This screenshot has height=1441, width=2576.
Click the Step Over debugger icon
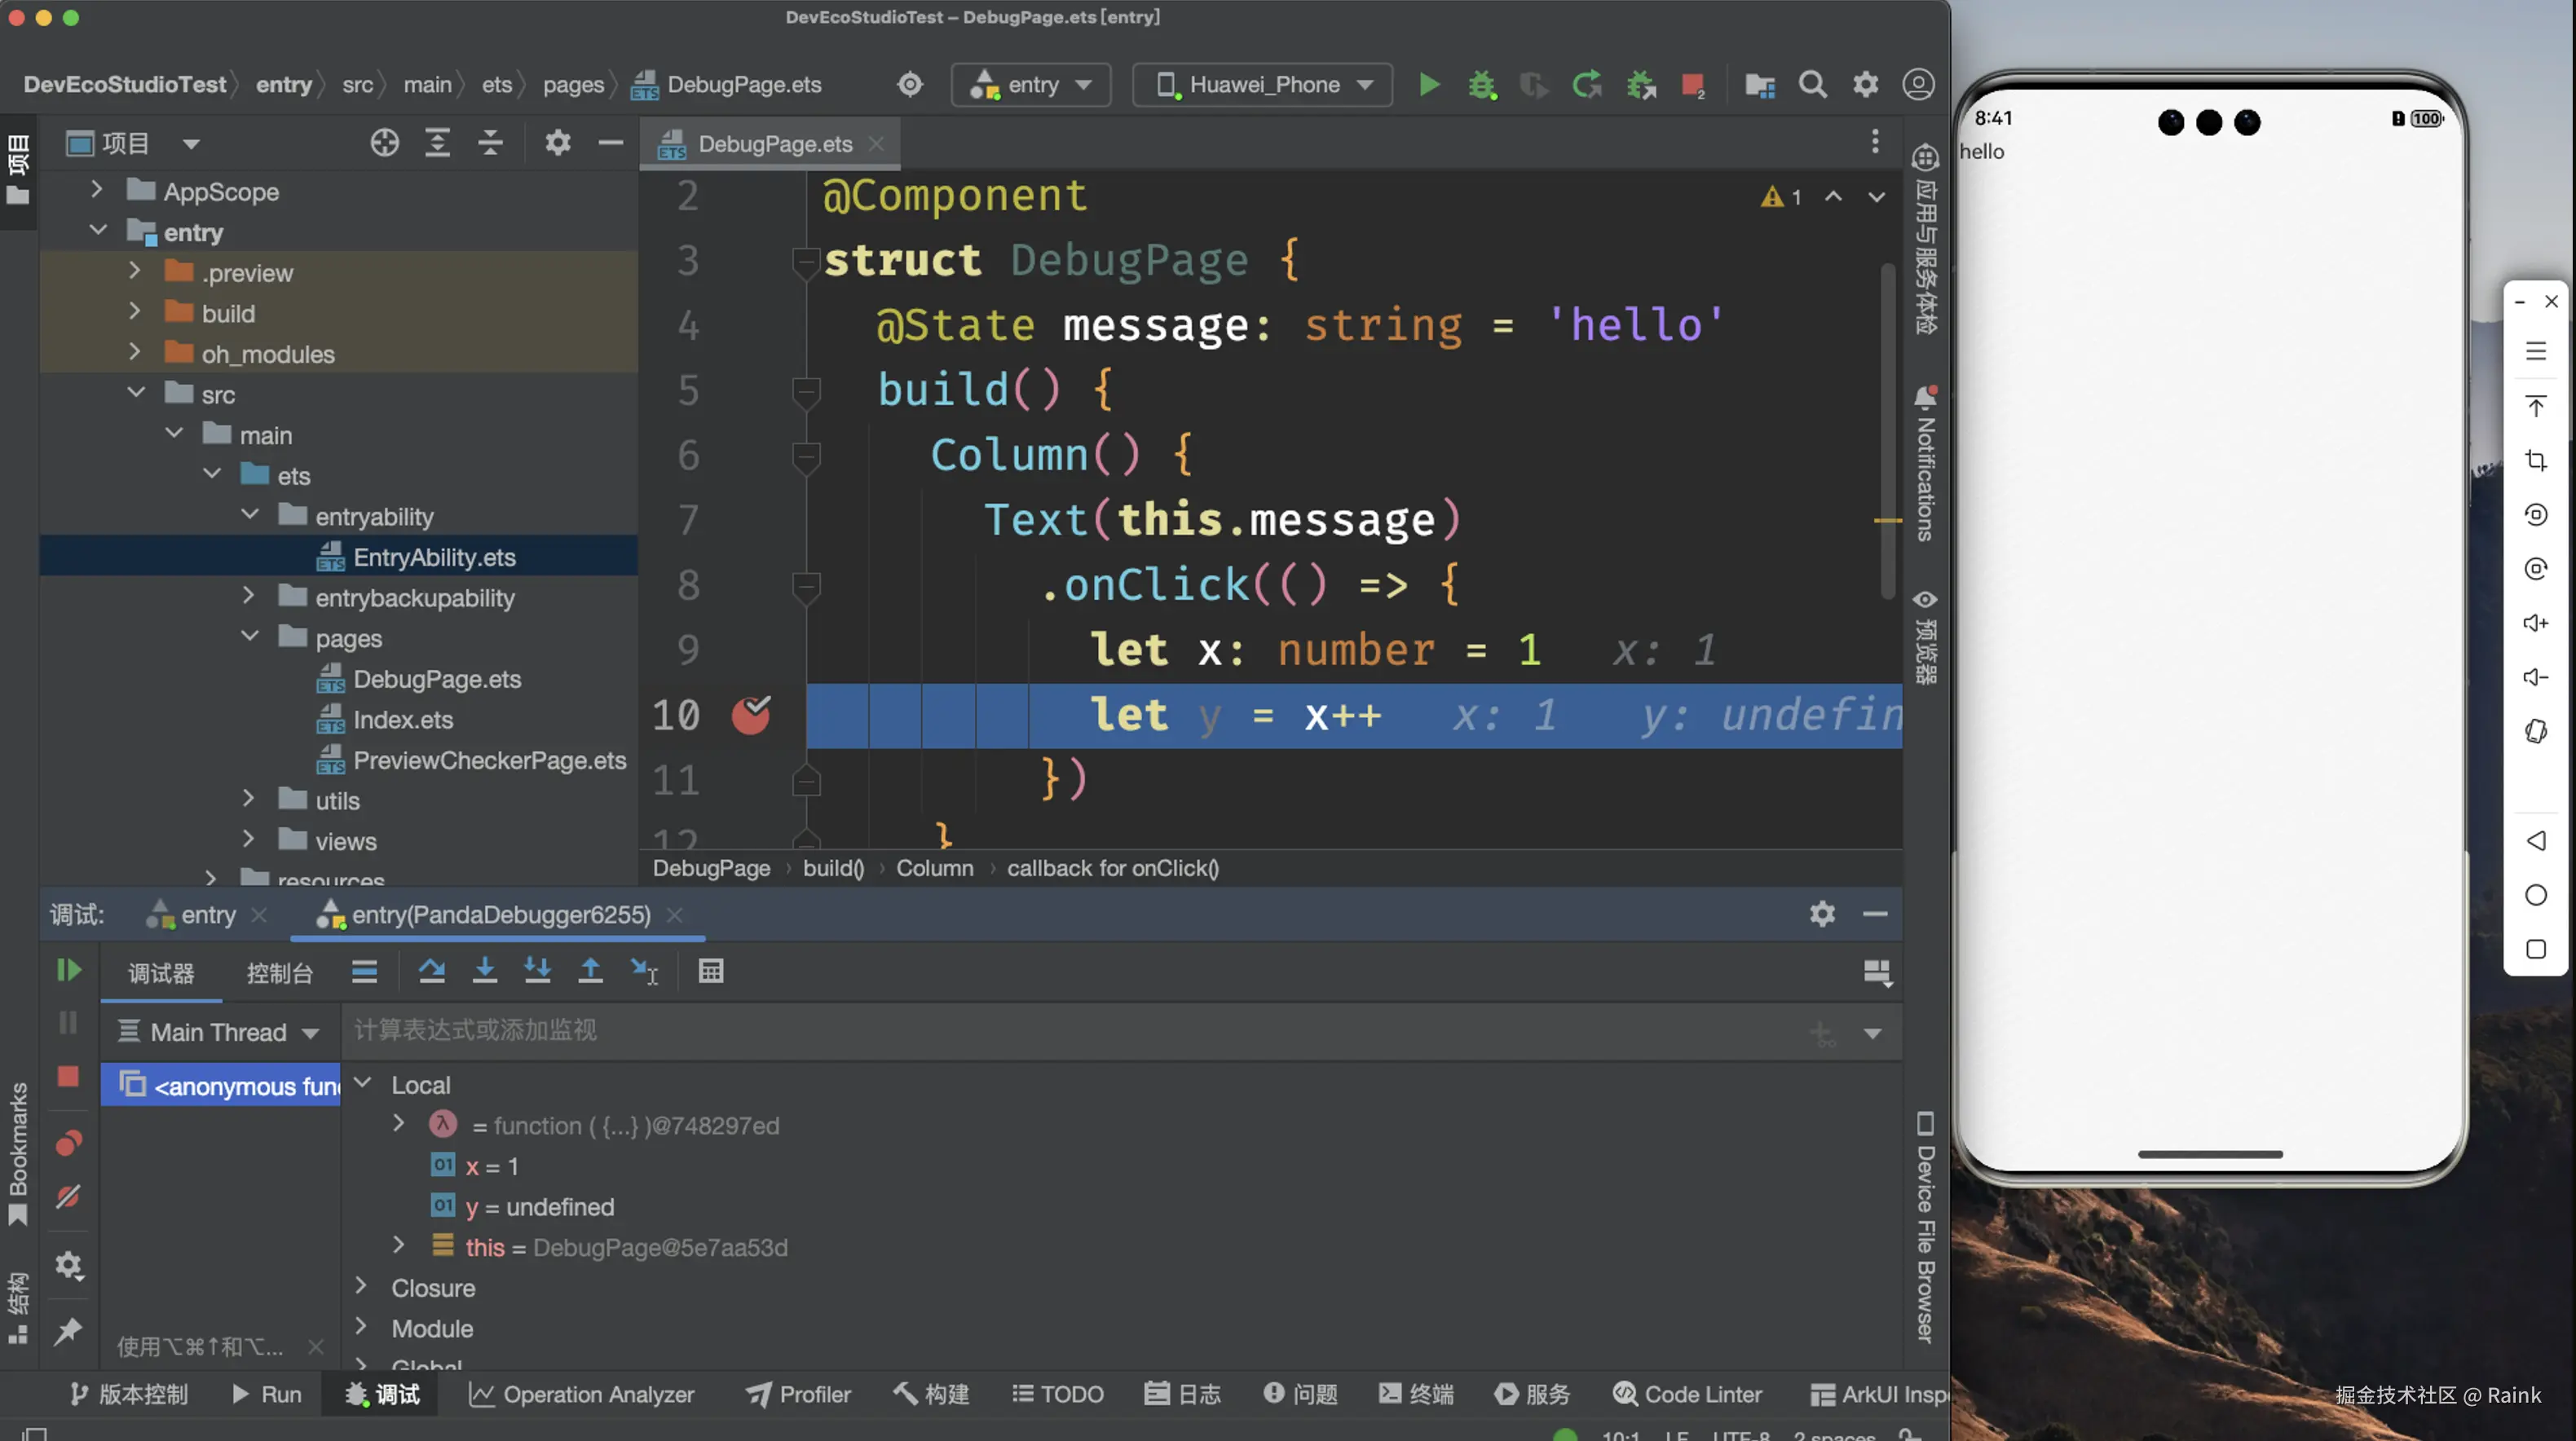[x=431, y=970]
